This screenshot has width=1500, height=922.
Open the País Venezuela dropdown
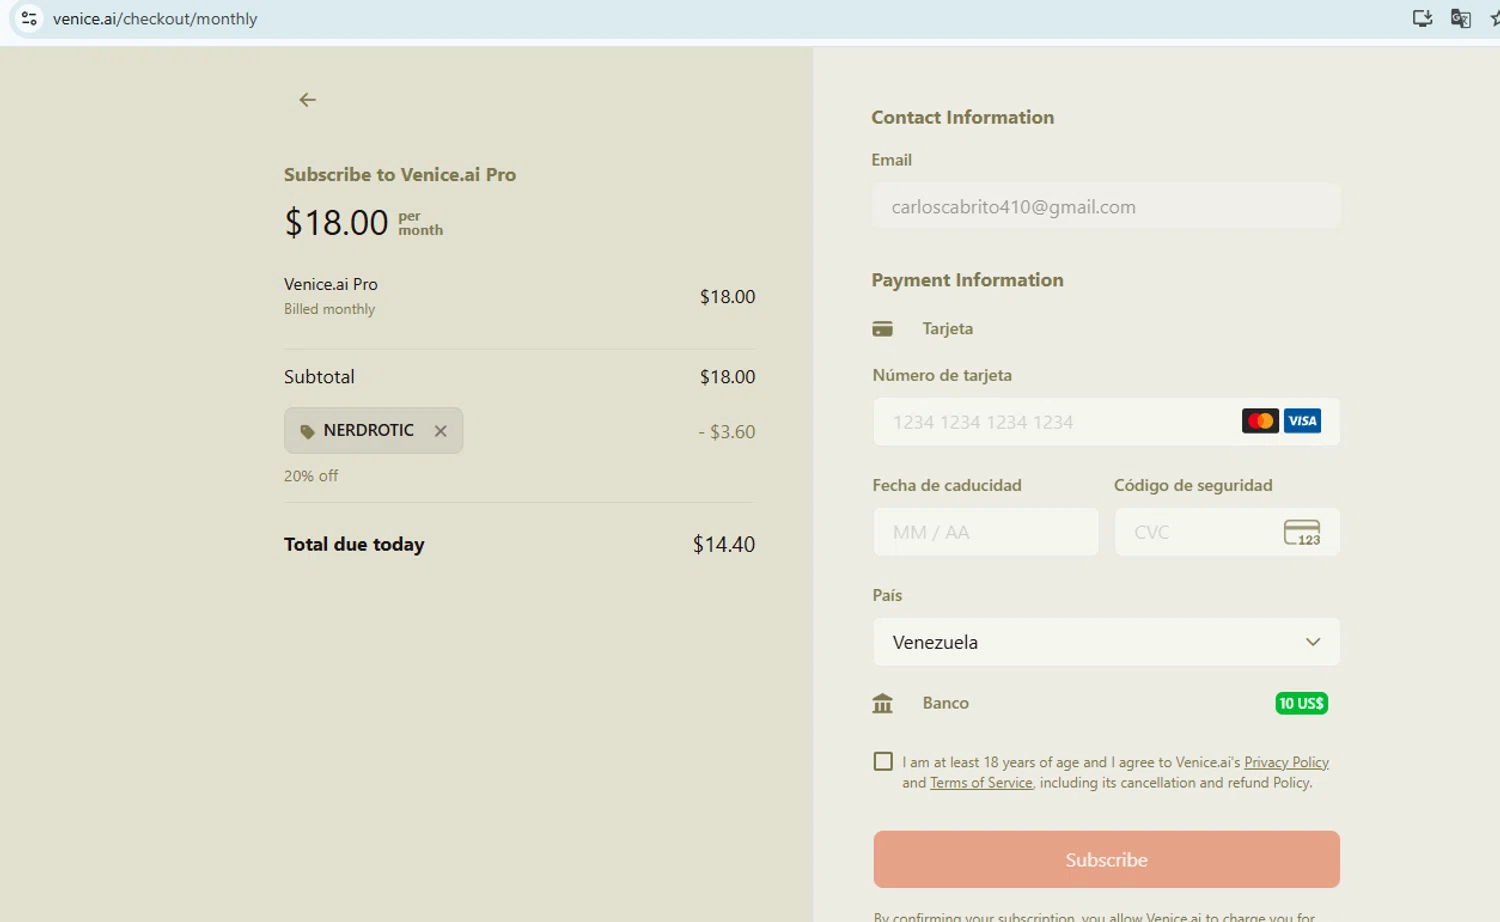click(1106, 642)
